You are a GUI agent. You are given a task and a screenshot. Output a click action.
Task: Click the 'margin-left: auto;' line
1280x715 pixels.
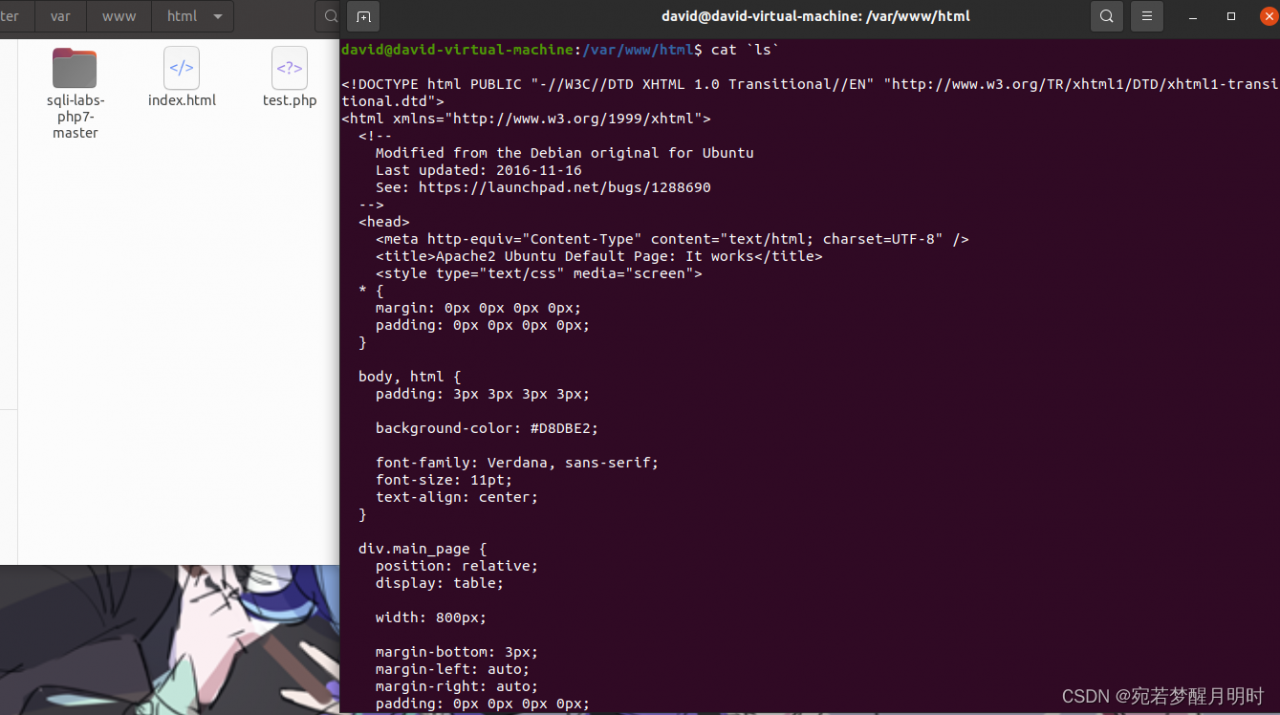tap(453, 669)
